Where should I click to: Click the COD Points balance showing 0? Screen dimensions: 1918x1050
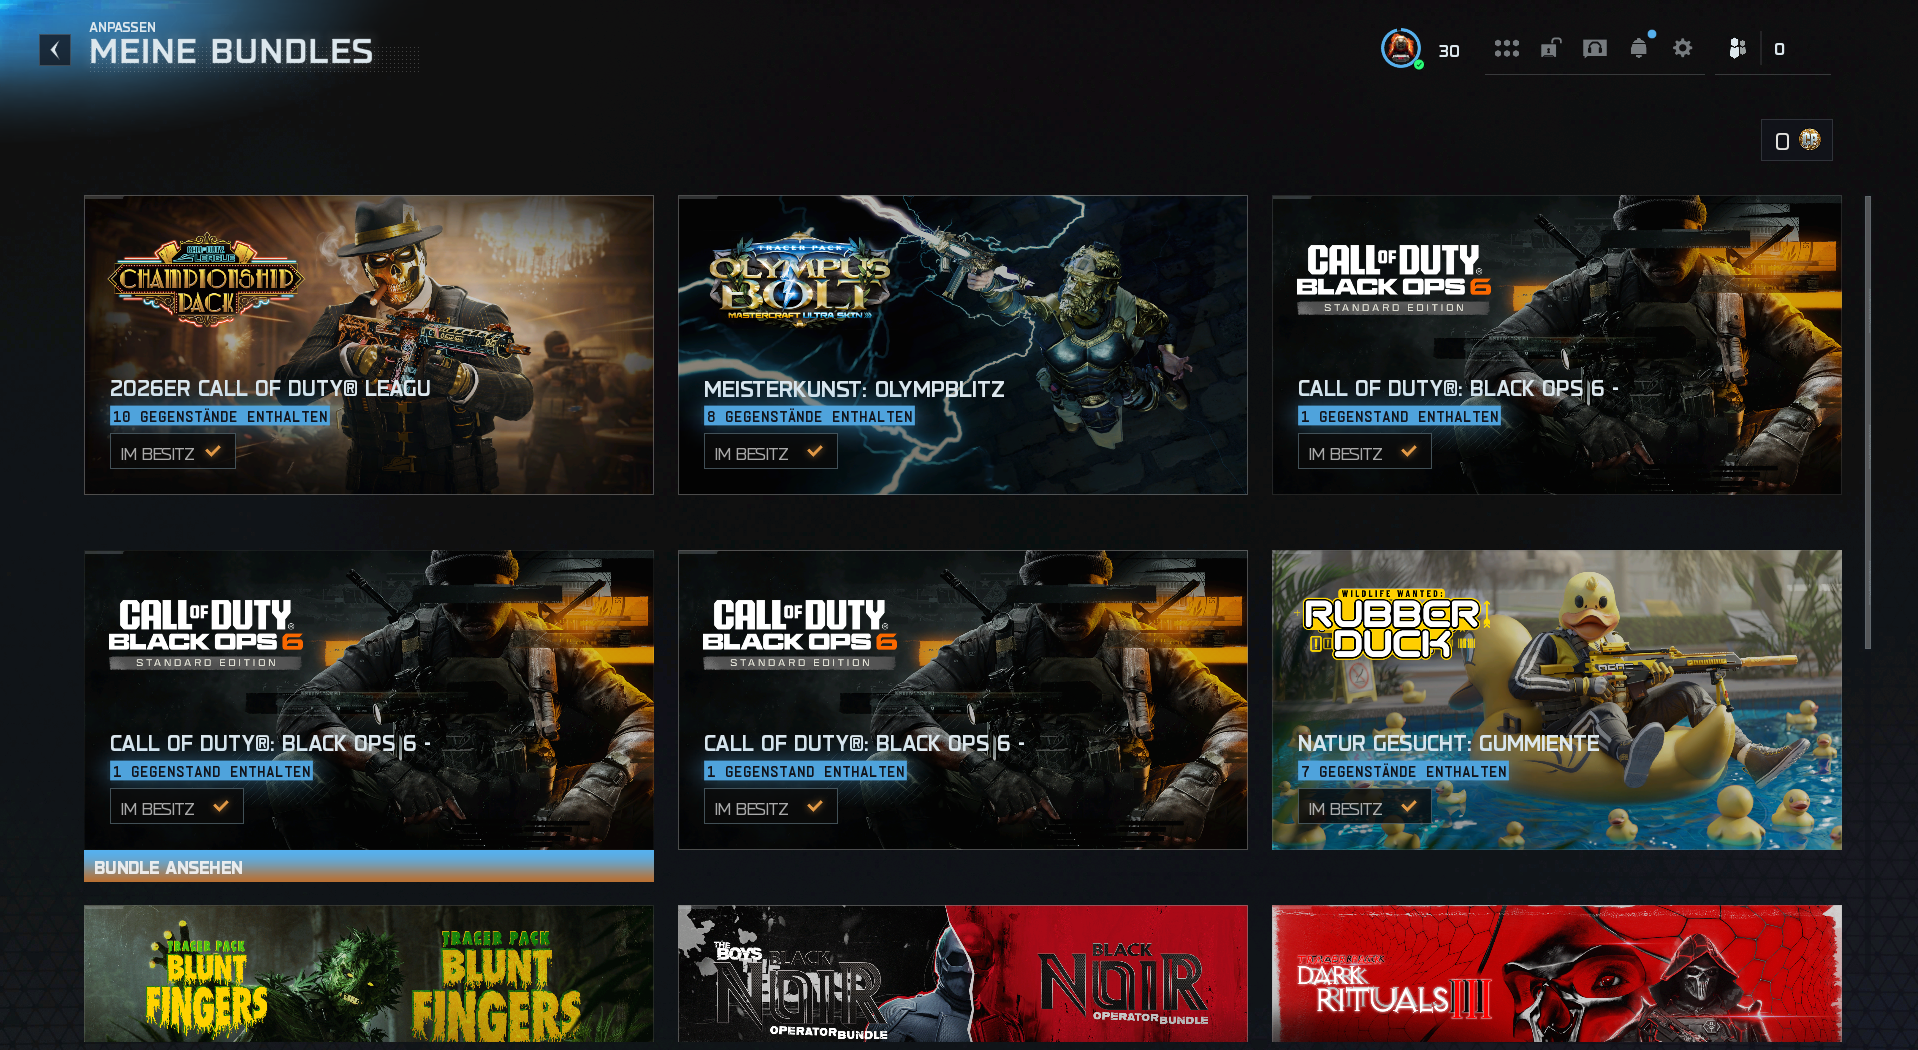[1782, 141]
